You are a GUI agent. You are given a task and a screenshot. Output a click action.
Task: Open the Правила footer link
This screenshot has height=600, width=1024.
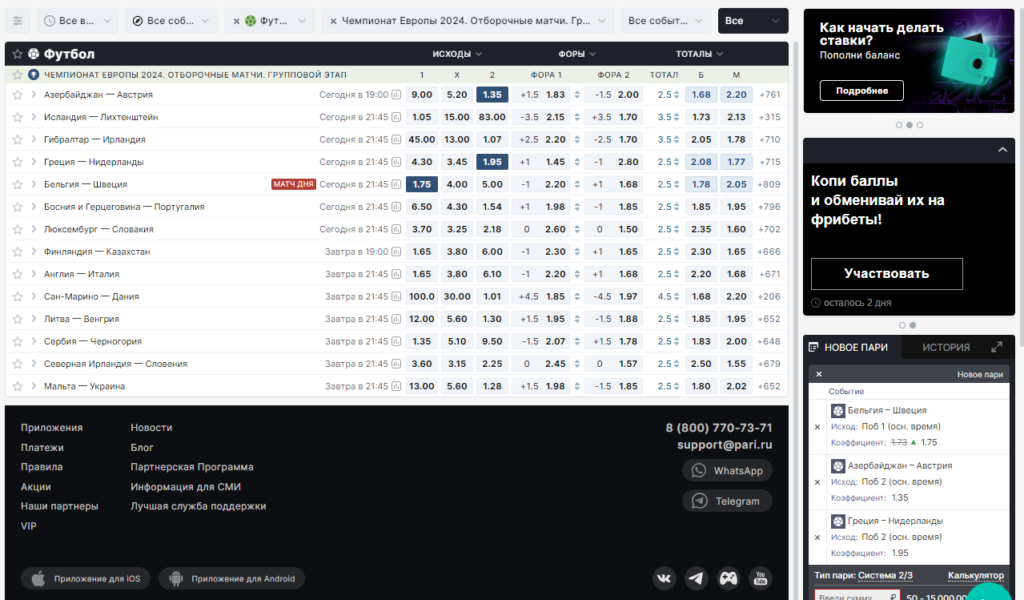(41, 467)
